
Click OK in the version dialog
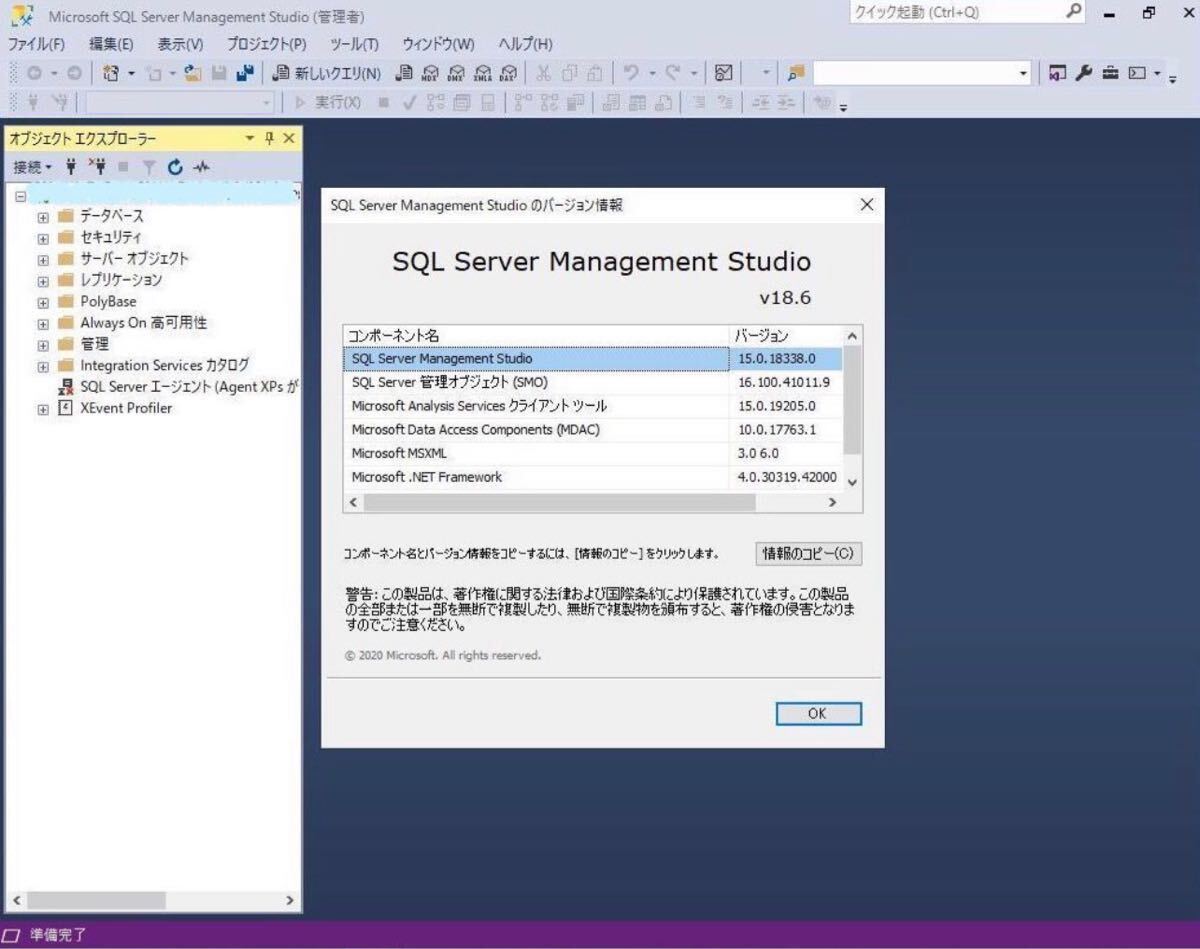tap(818, 713)
